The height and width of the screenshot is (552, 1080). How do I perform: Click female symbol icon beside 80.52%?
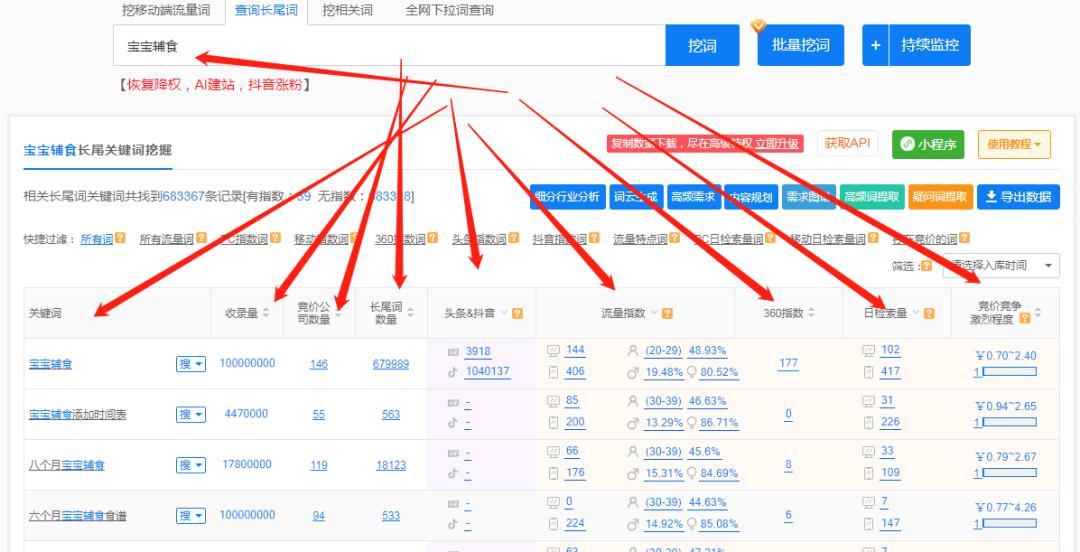pos(692,372)
